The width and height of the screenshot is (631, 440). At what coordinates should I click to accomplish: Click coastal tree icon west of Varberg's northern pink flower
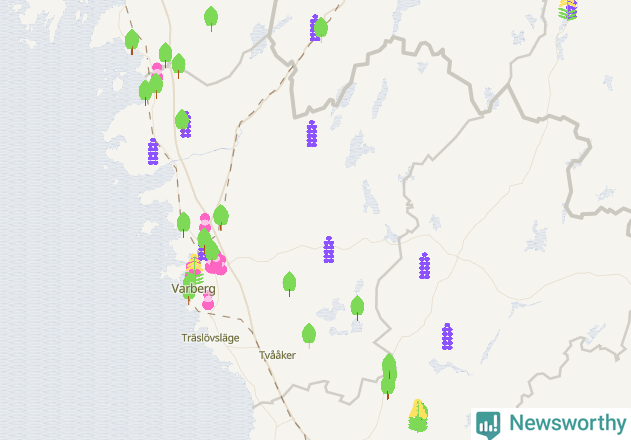(184, 225)
